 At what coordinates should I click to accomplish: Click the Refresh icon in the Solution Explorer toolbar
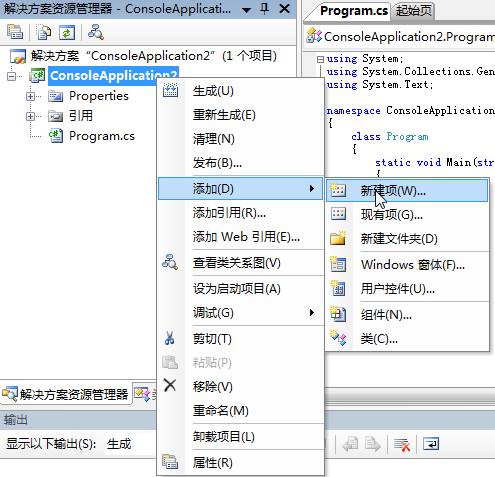click(67, 32)
